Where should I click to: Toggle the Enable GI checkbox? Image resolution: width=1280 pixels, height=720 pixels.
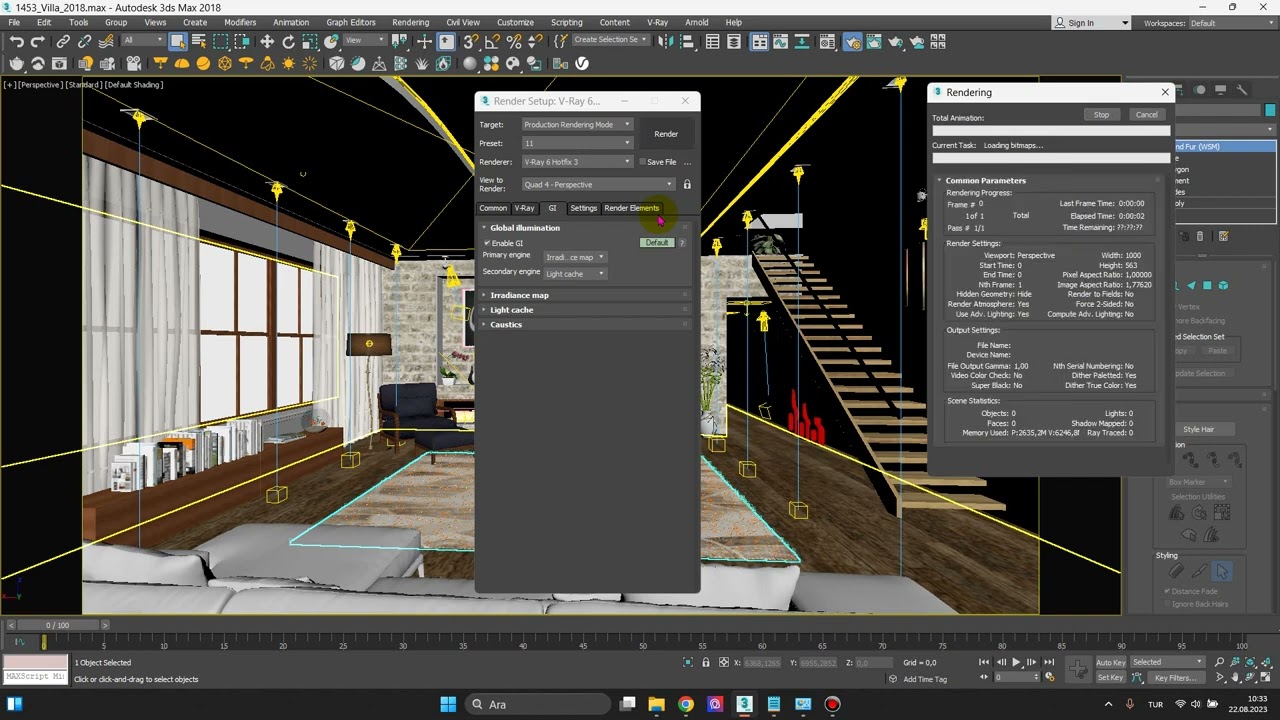487,243
